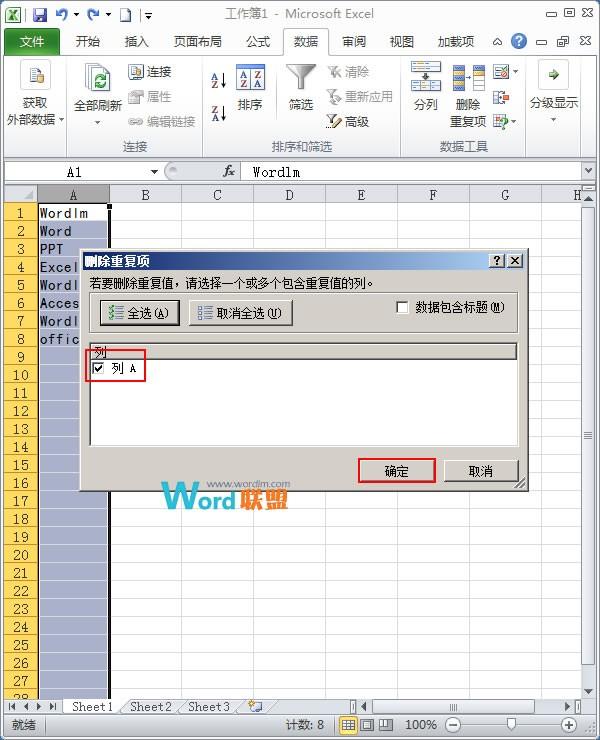
Task: Open Page Layout (页面布局) tab
Action: click(x=197, y=42)
